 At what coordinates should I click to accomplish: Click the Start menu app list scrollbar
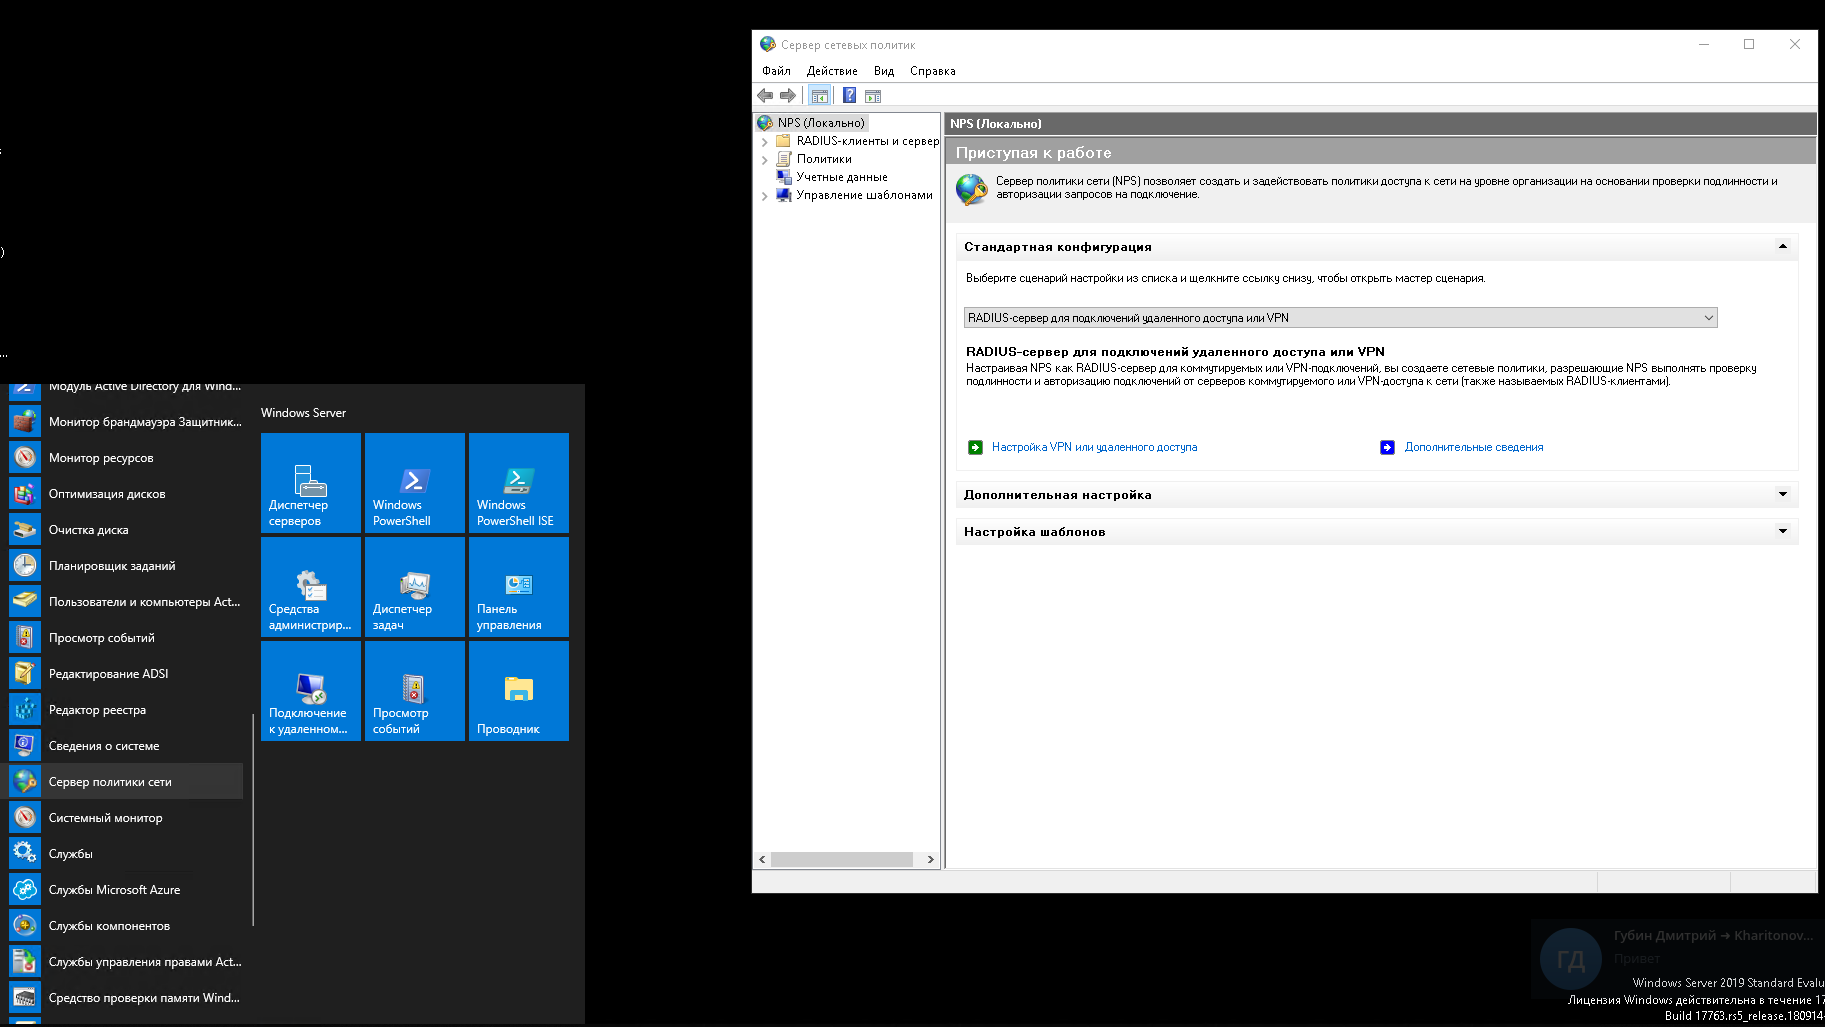[253, 819]
